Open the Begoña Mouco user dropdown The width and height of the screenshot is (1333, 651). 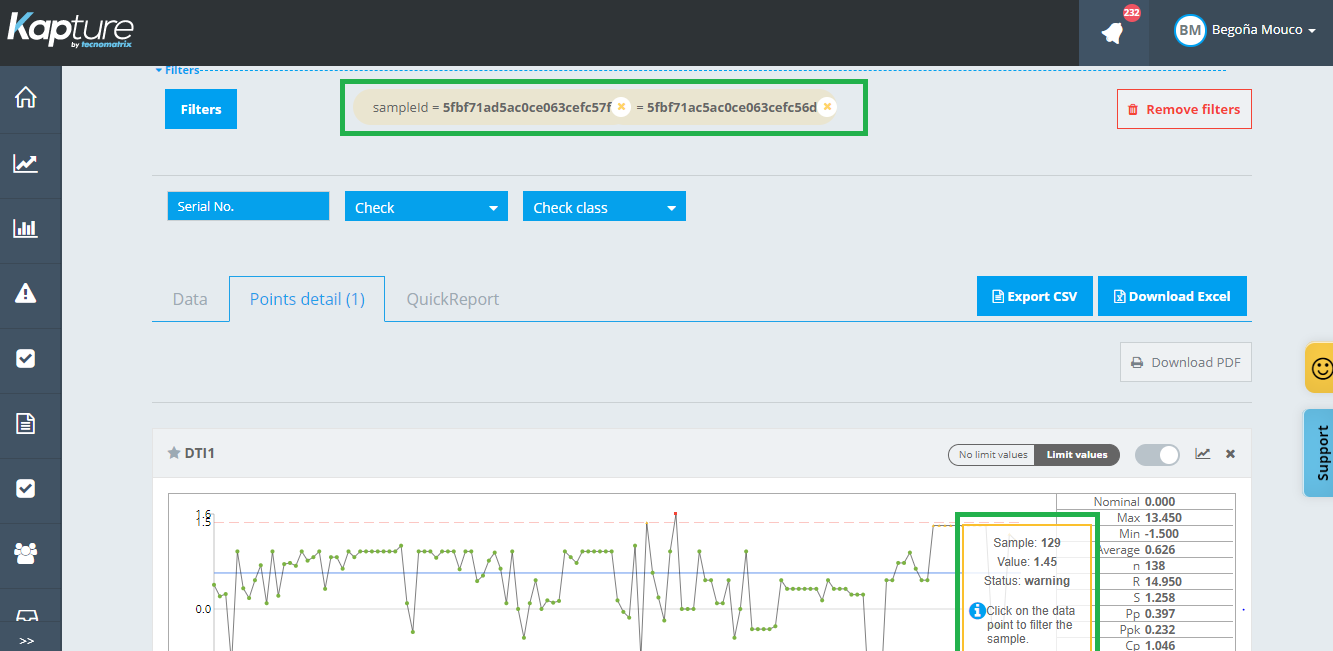[1264, 30]
